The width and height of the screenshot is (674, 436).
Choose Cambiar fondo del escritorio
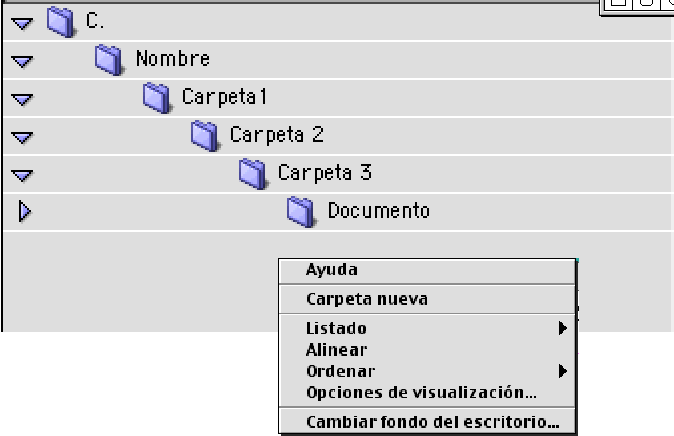tap(432, 422)
